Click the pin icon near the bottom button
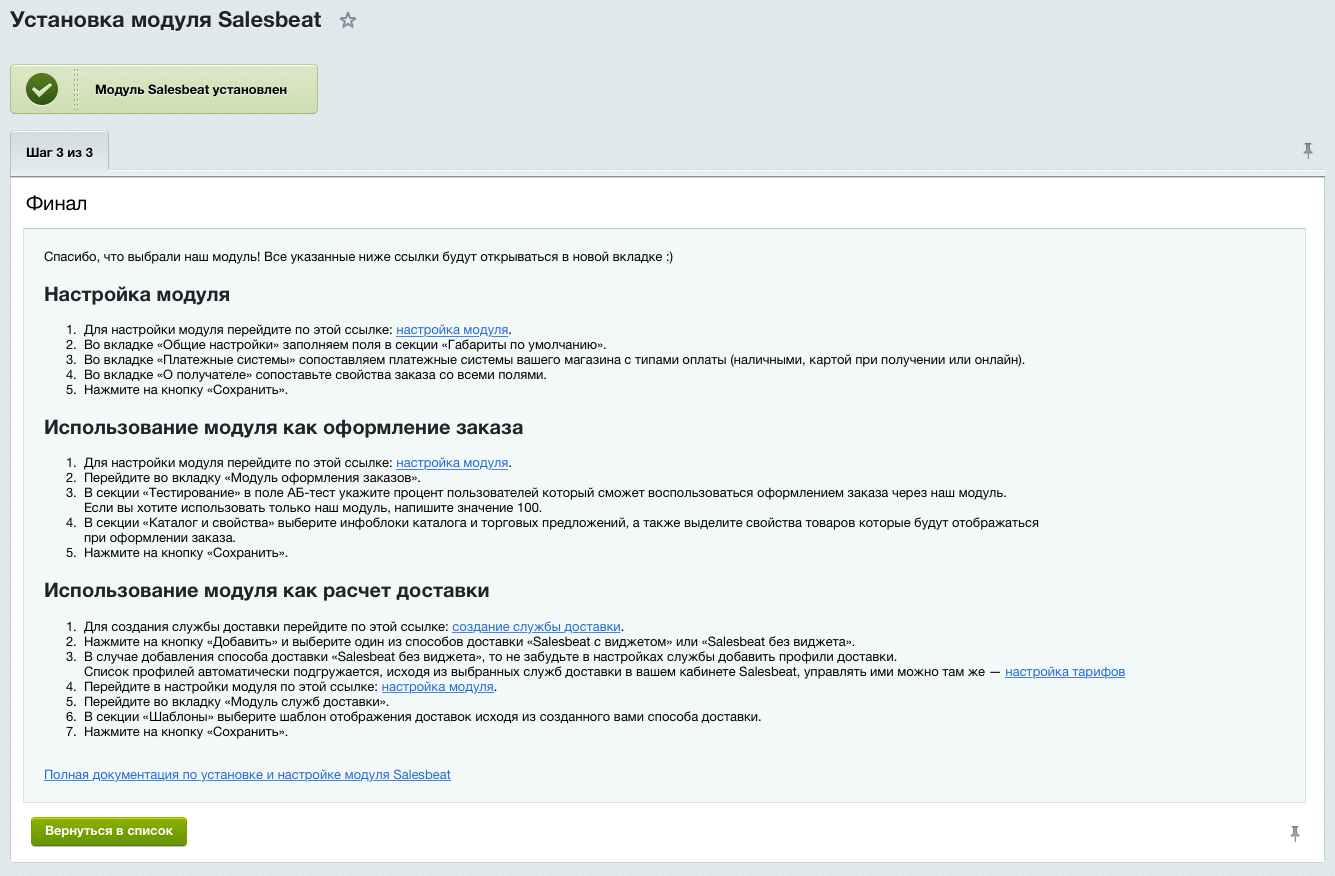 pyautogui.click(x=1296, y=833)
